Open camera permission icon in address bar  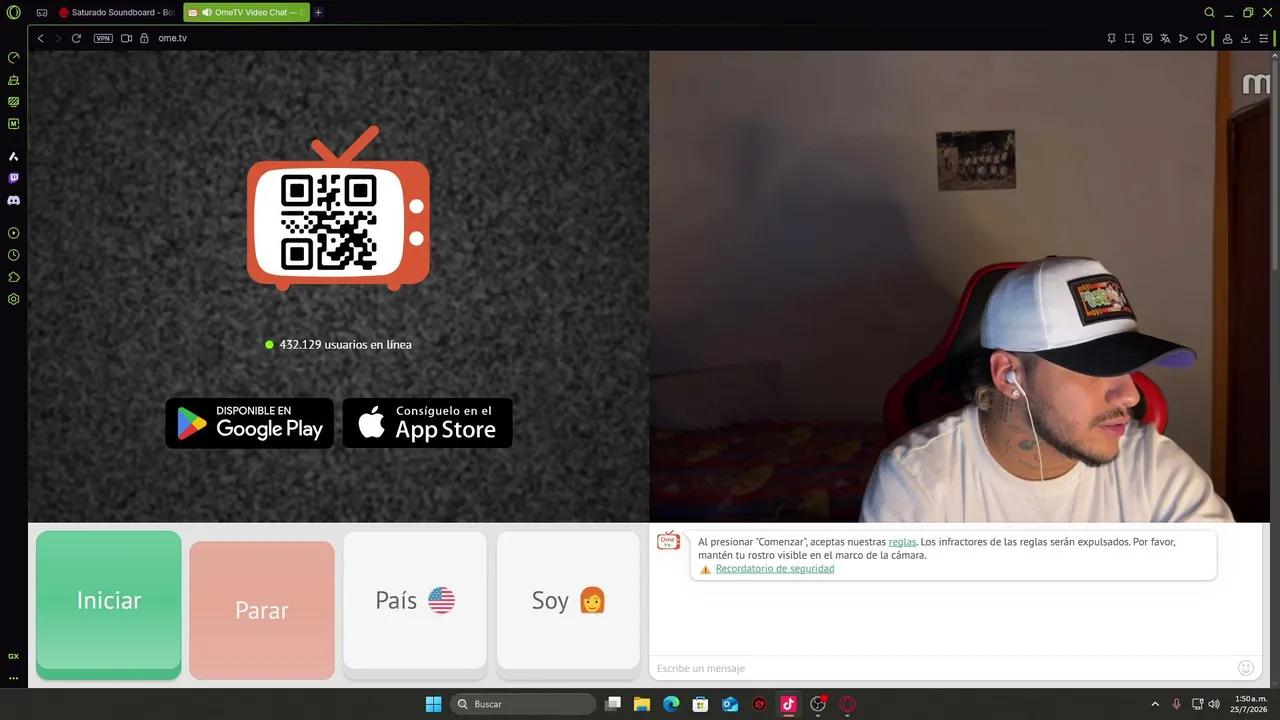click(127, 38)
